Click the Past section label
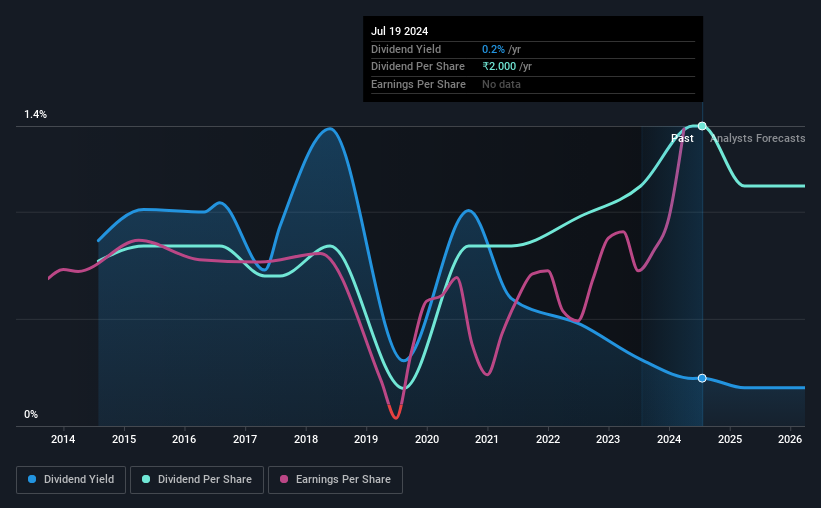The height and width of the screenshot is (508, 821). pos(682,138)
